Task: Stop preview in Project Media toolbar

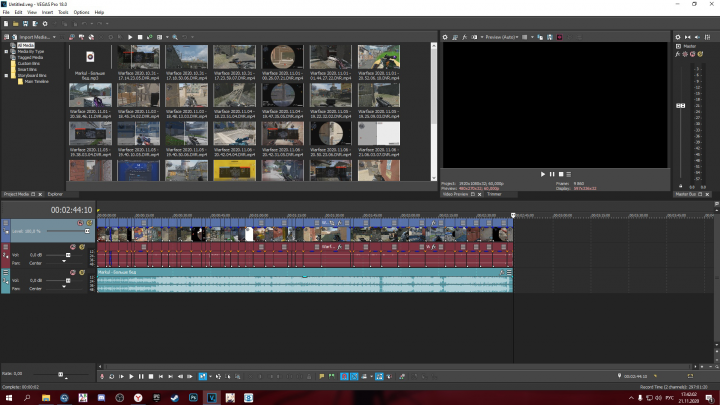Action: (x=140, y=37)
